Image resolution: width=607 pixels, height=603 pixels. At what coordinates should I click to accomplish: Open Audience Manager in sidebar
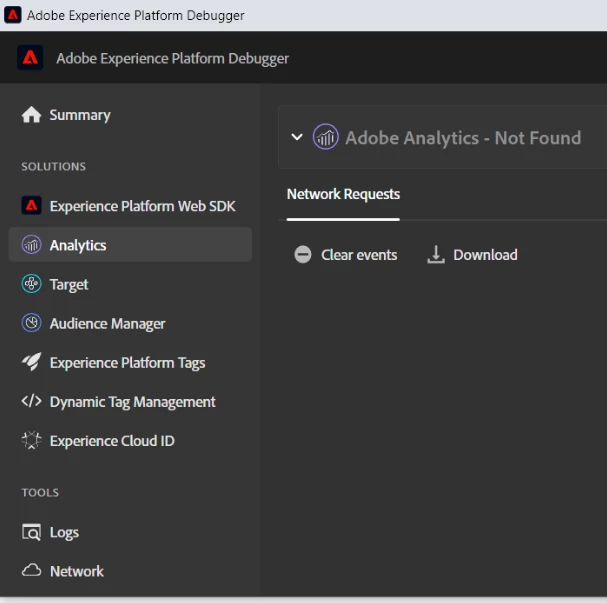[108, 324]
